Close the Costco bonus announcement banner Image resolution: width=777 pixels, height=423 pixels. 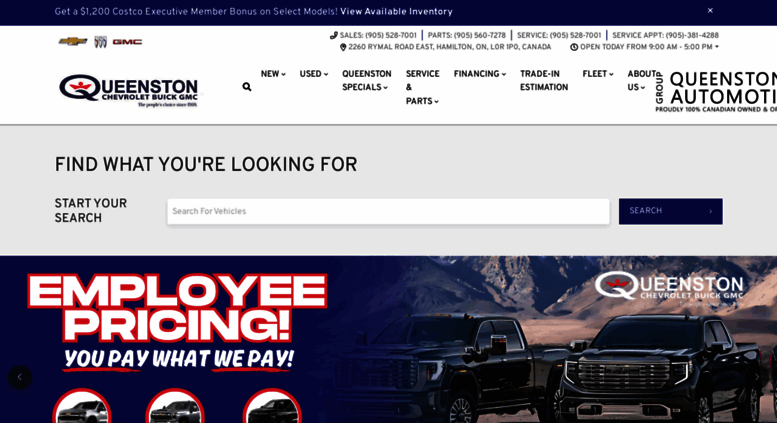click(x=710, y=11)
